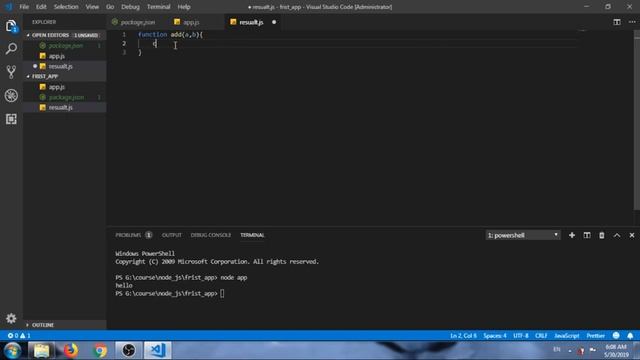
Task: Click the errors and warnings status indicator
Action: 19,336
